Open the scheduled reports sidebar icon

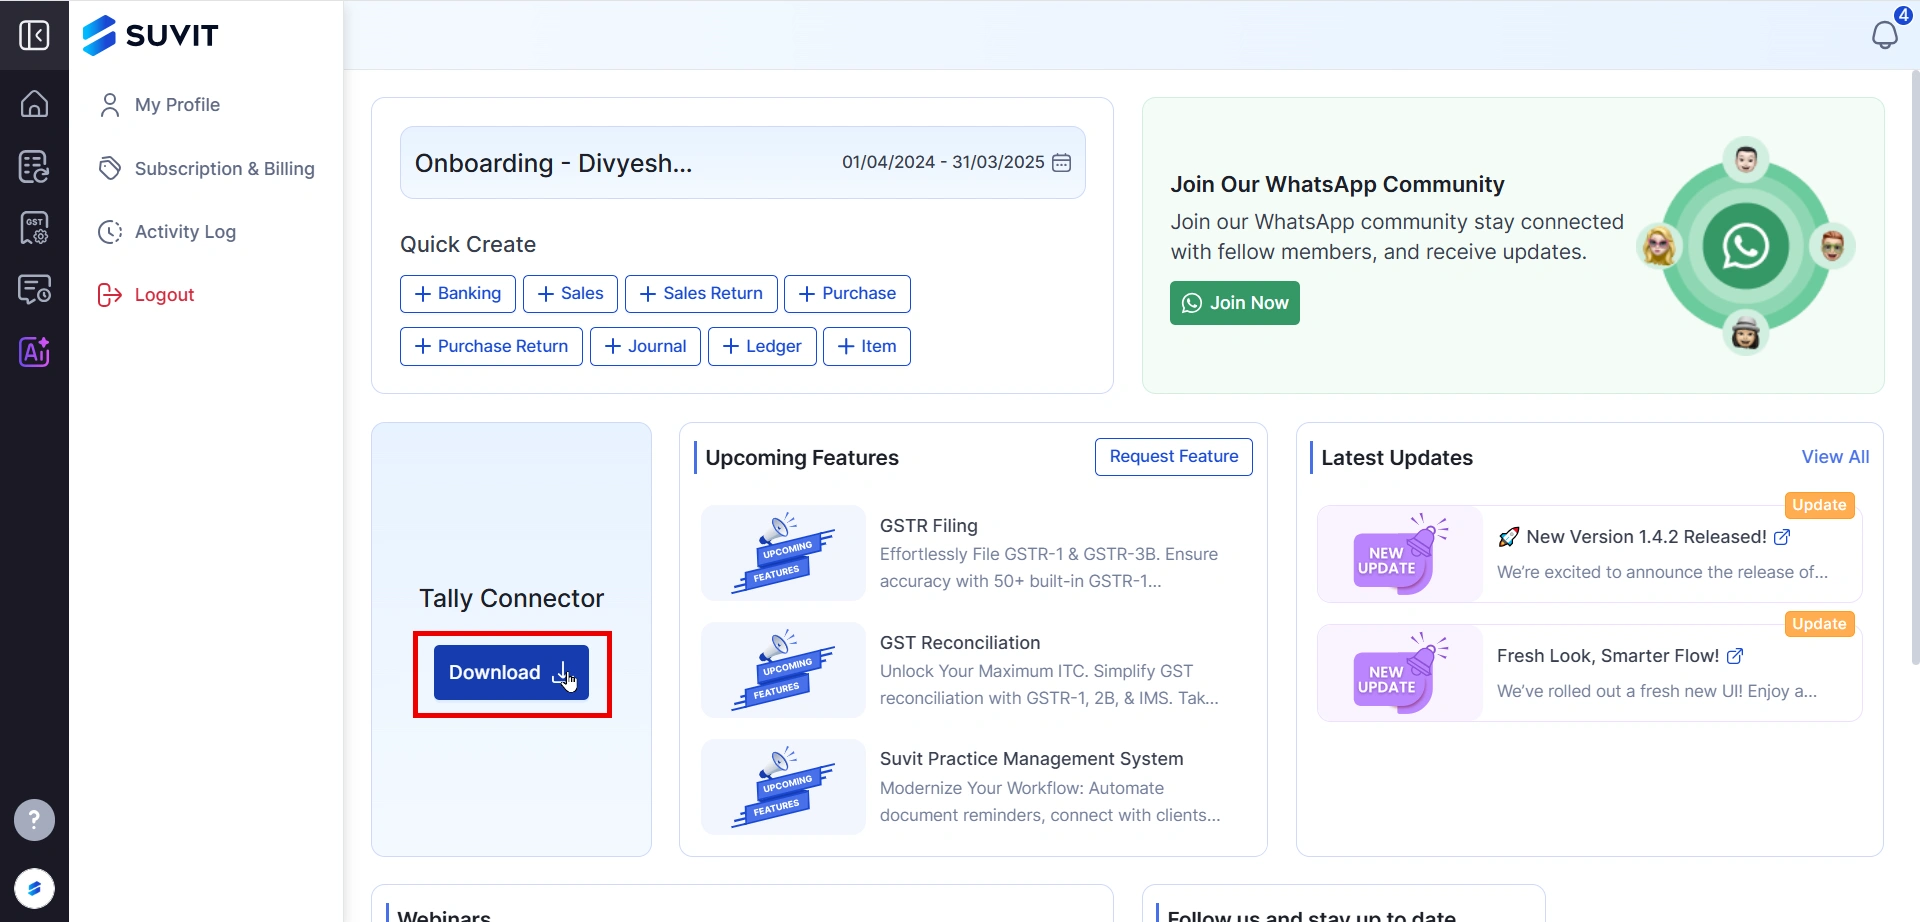coord(34,290)
